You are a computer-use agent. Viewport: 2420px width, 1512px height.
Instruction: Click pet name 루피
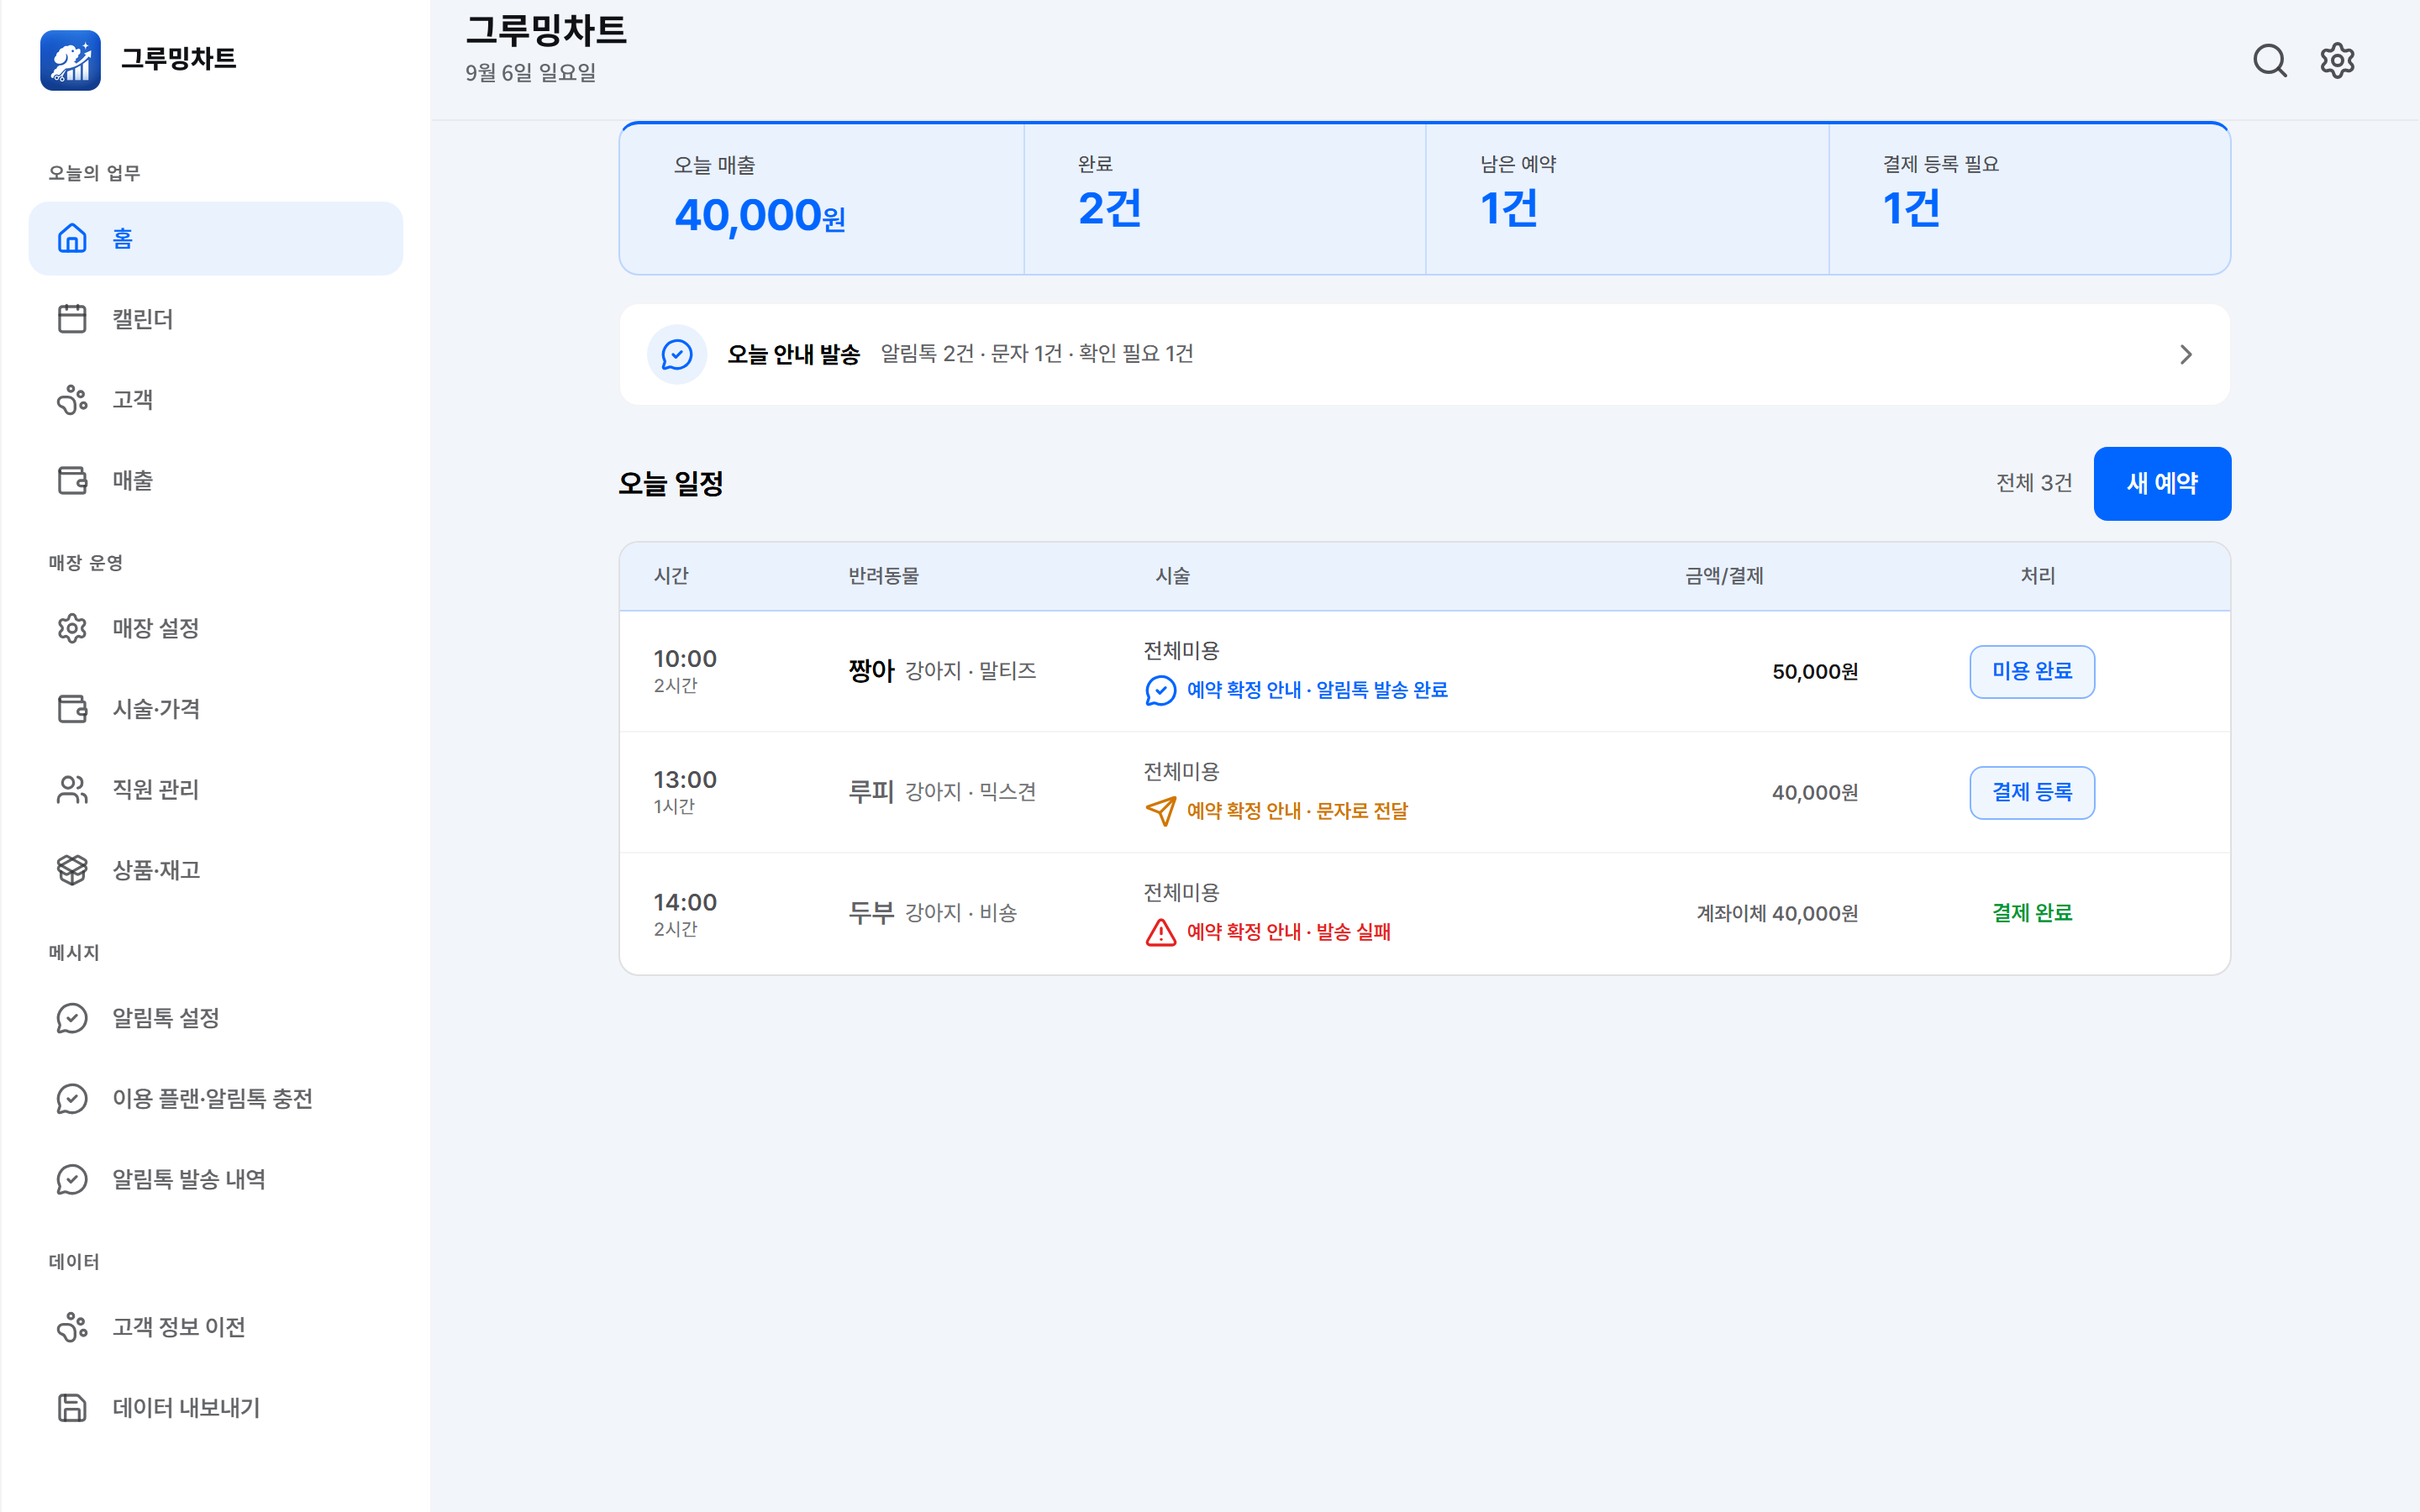pyautogui.click(x=871, y=792)
